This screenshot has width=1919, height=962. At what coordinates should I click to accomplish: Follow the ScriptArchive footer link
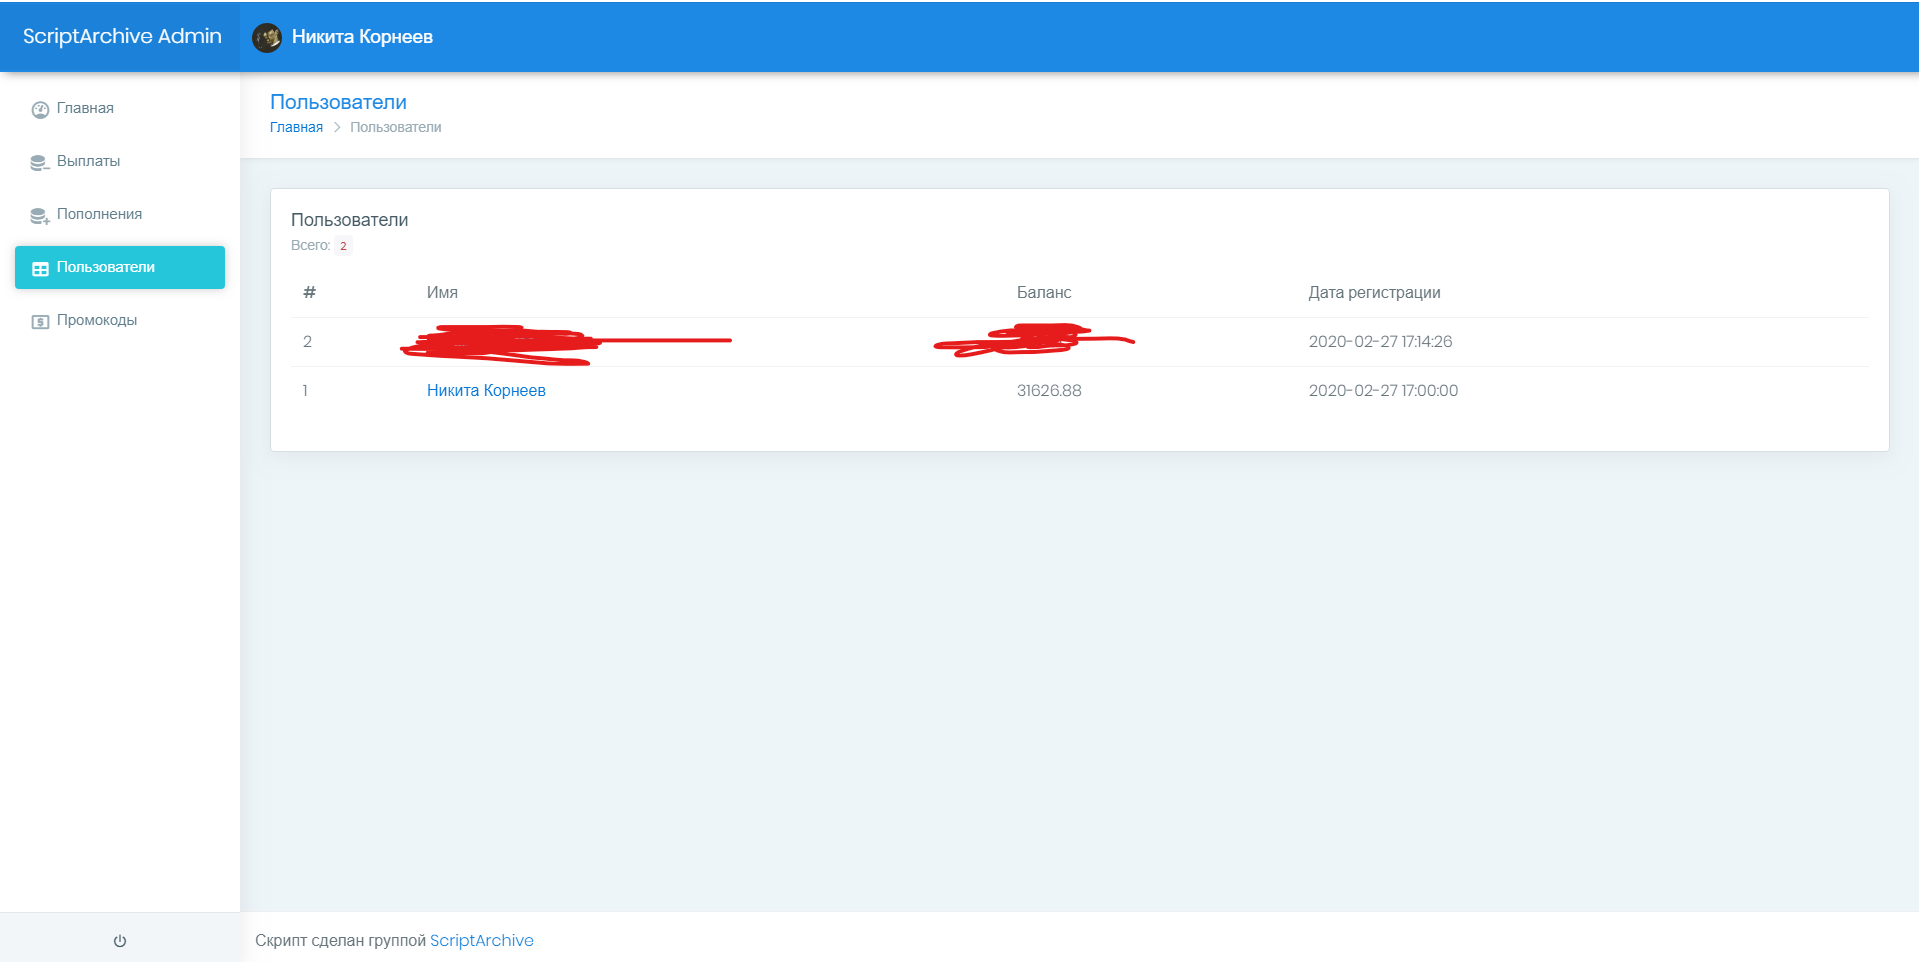click(481, 941)
